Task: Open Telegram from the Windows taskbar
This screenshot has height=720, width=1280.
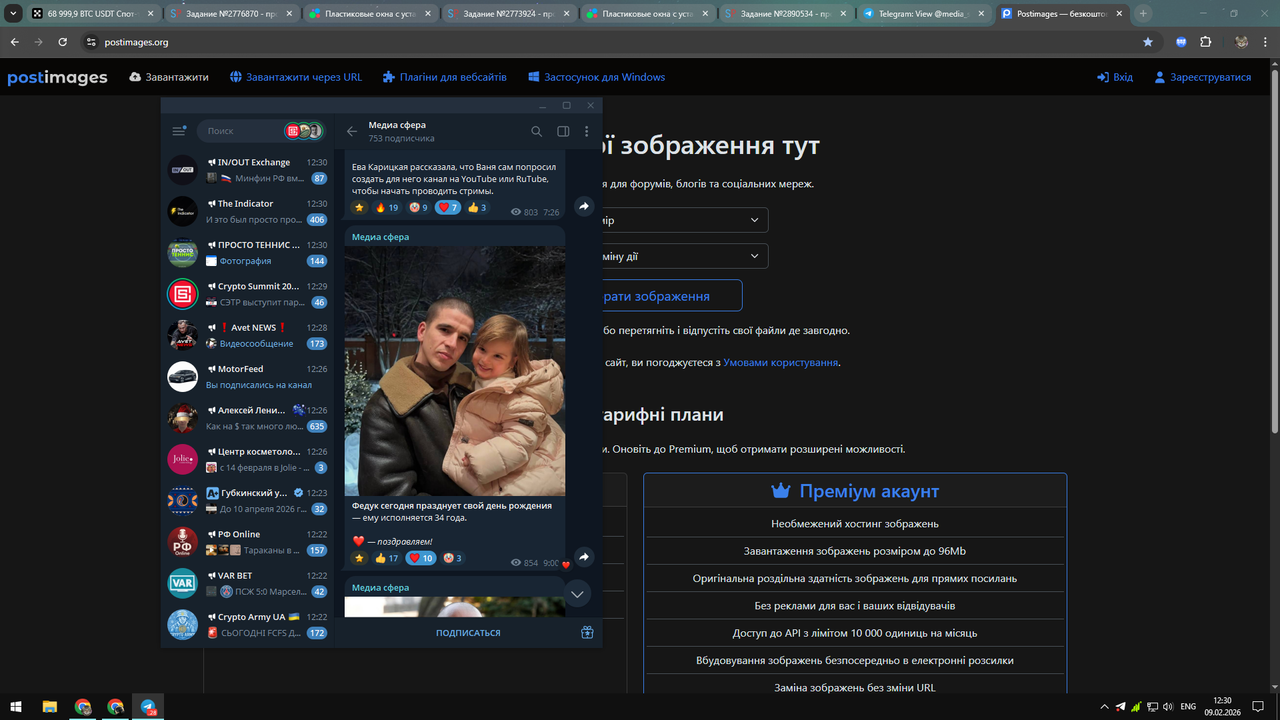Action: (148, 707)
